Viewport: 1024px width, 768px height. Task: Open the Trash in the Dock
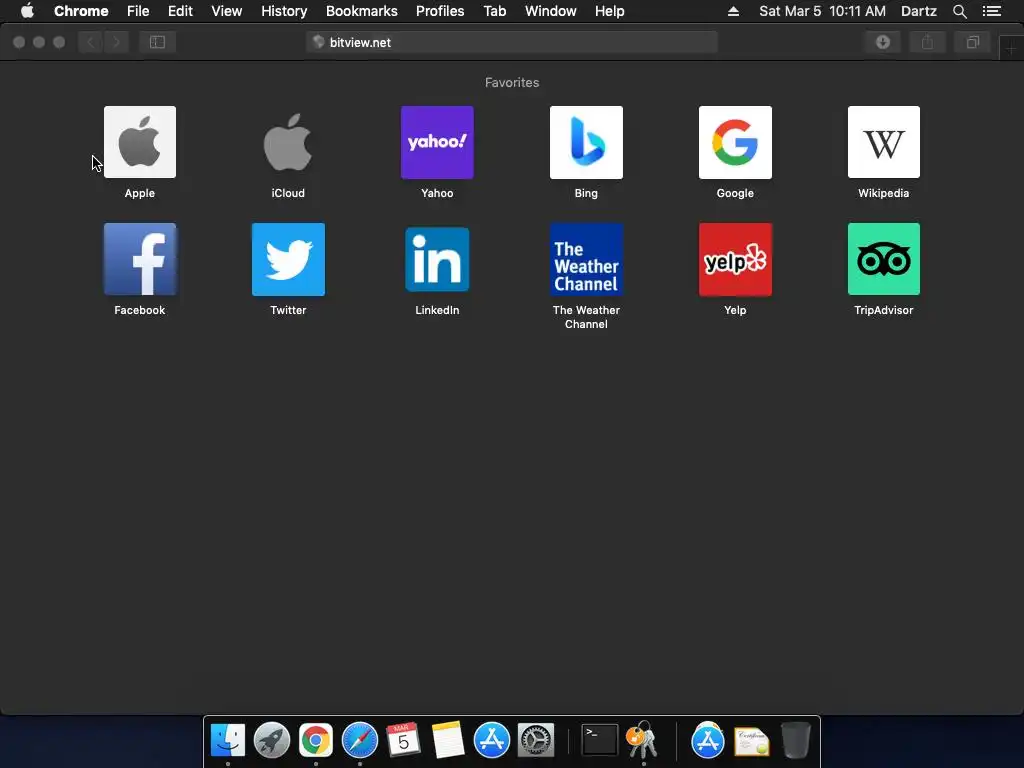pyautogui.click(x=795, y=740)
